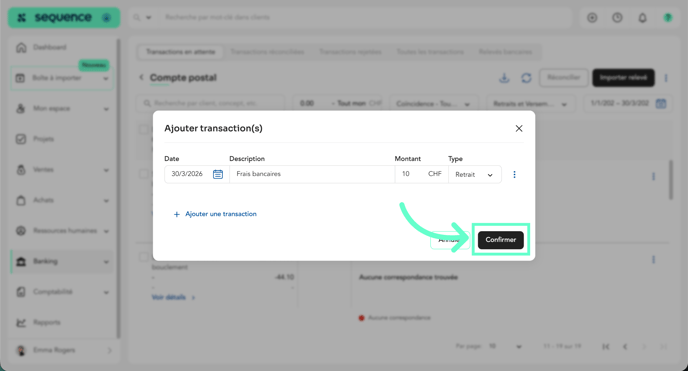Switch to Transactions réconciliées tab

267,52
